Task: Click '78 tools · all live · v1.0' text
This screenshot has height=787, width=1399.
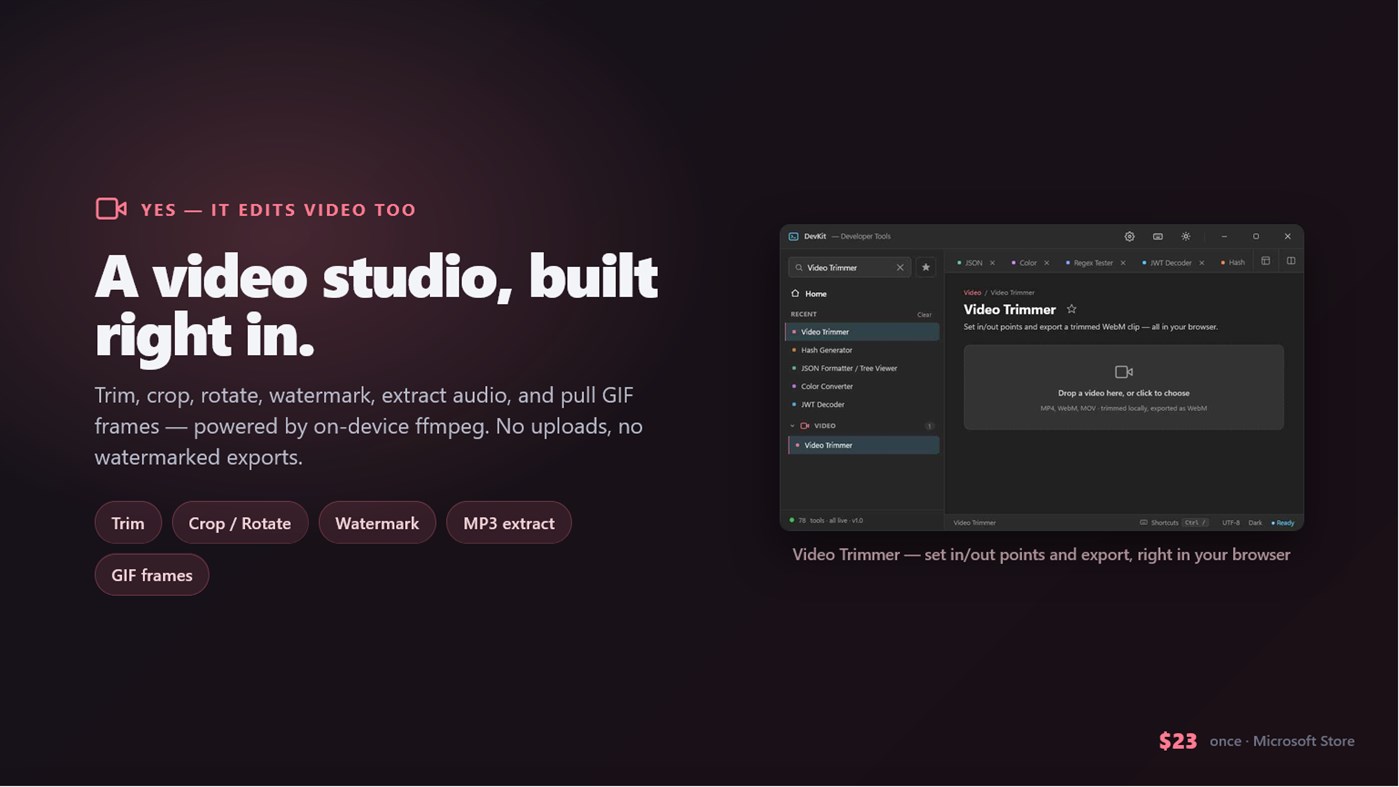Action: coord(830,521)
